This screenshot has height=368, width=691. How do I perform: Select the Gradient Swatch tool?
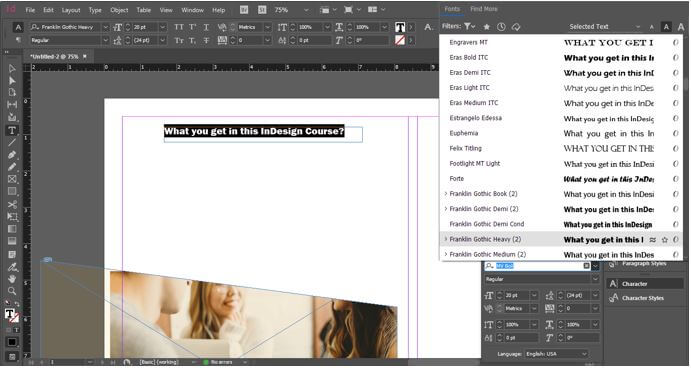pos(12,229)
